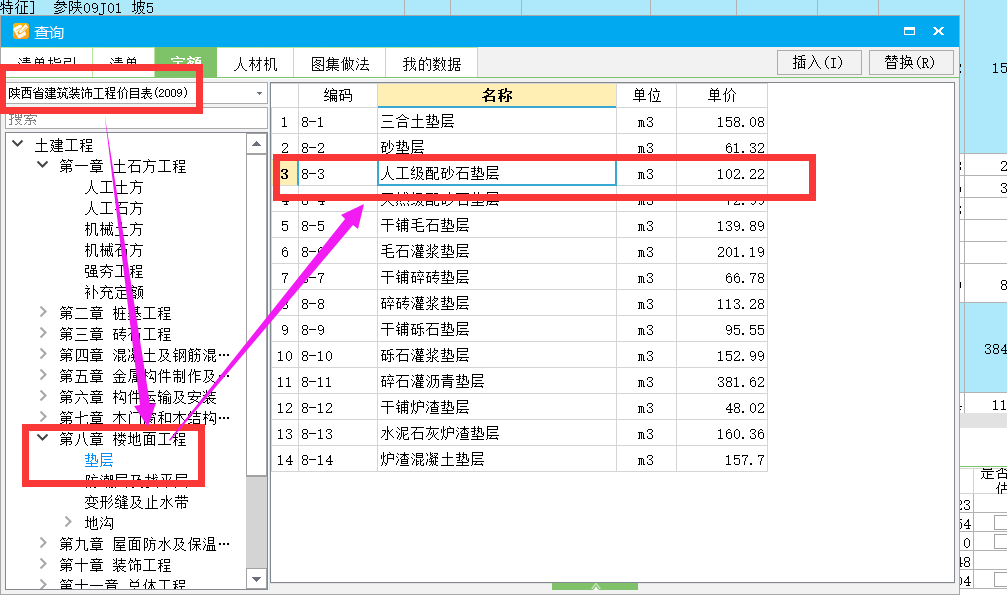1007x616 pixels.
Task: Click the 单价 column header
Action: (722, 95)
